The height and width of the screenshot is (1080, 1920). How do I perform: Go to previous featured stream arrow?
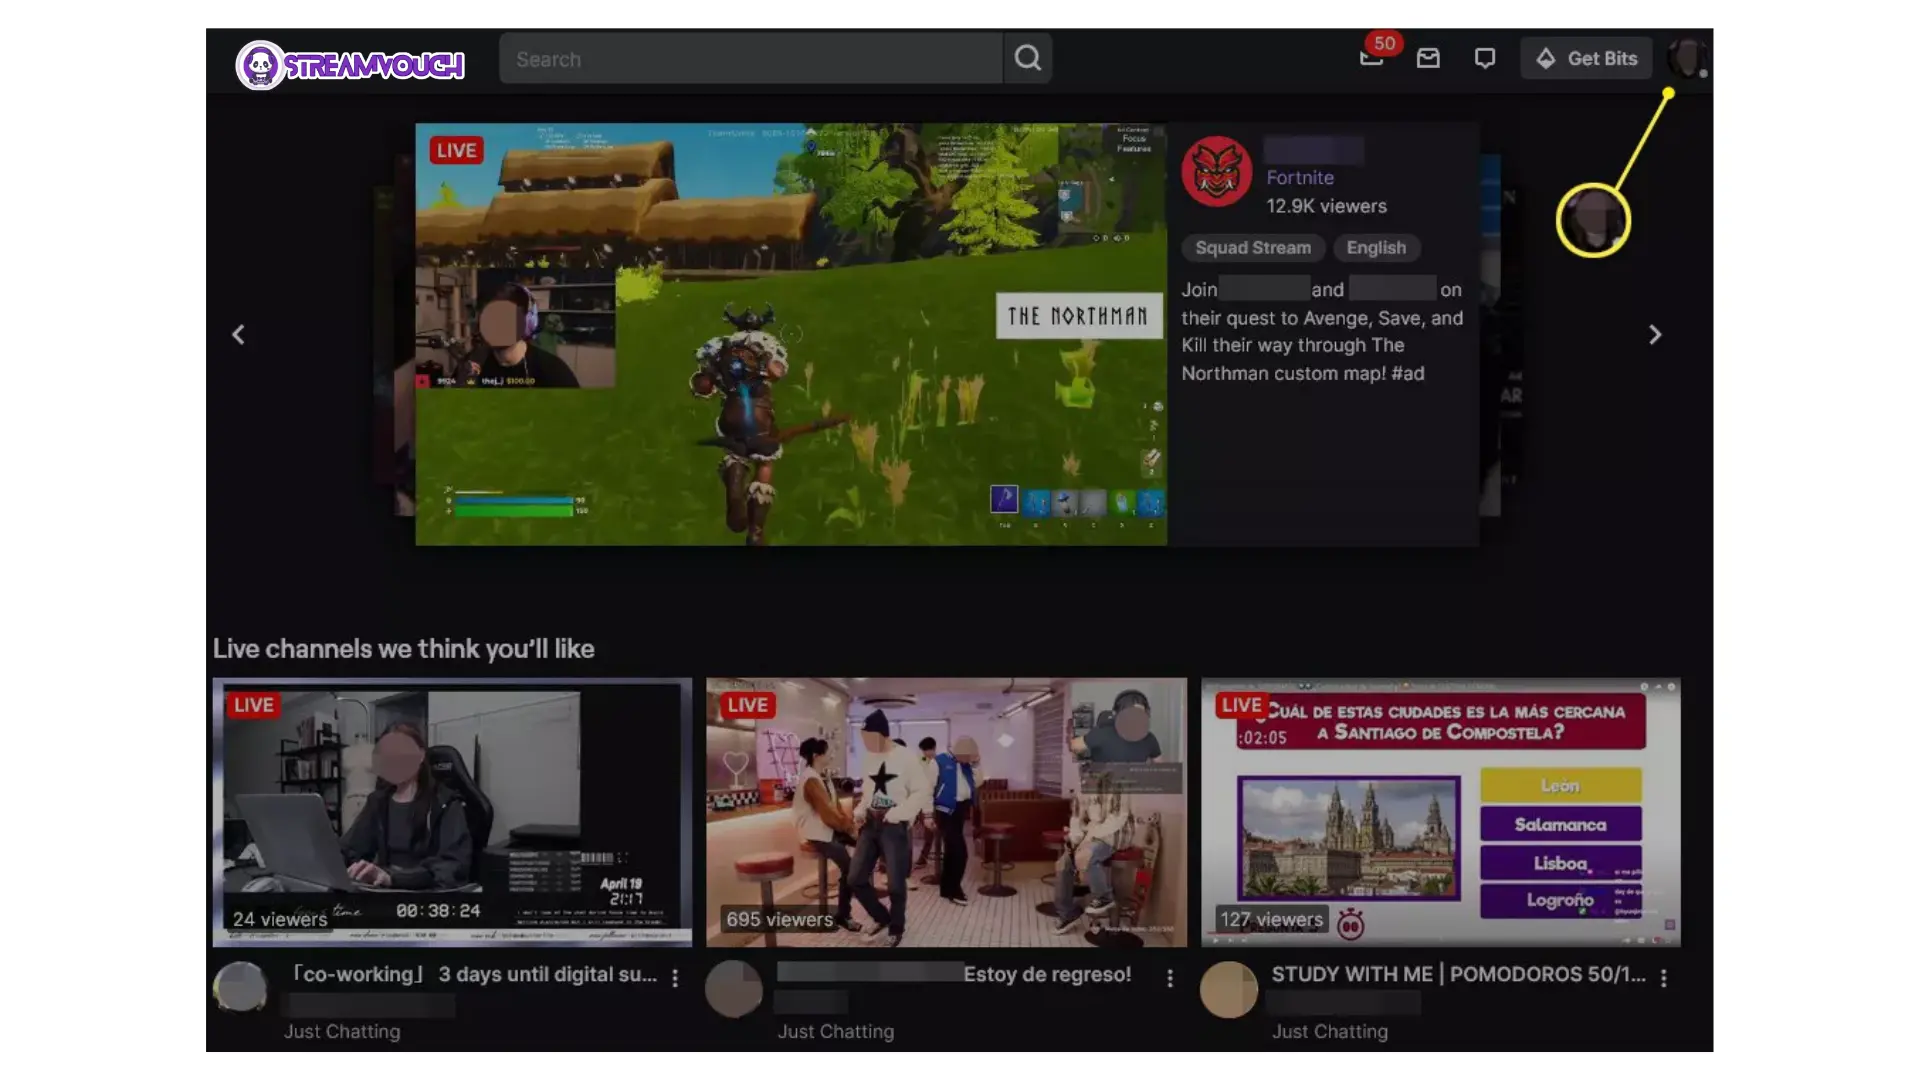click(238, 335)
